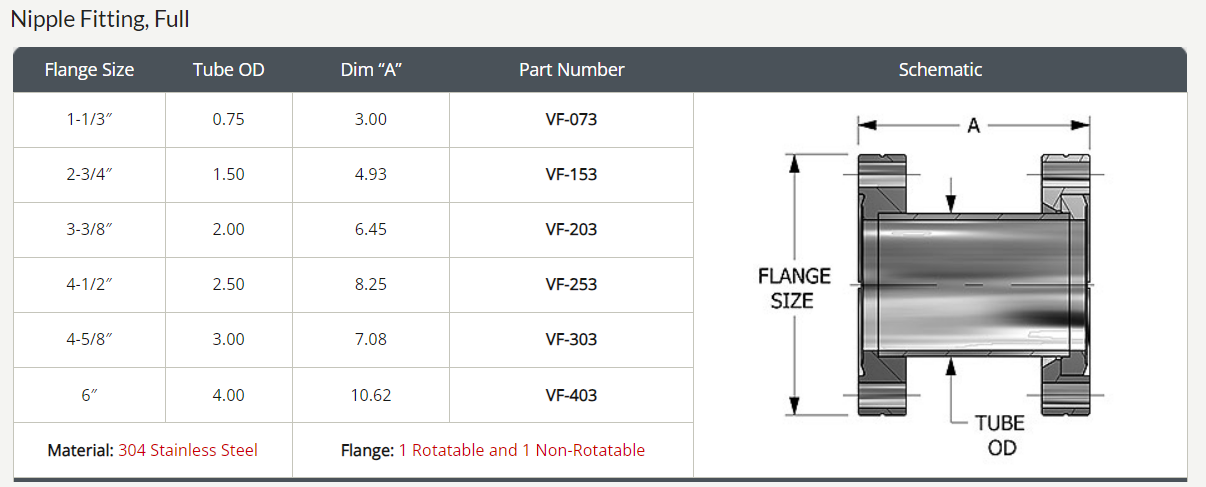Image resolution: width=1206 pixels, height=487 pixels.
Task: Click the 304 Stainless Steel material text
Action: 188,450
